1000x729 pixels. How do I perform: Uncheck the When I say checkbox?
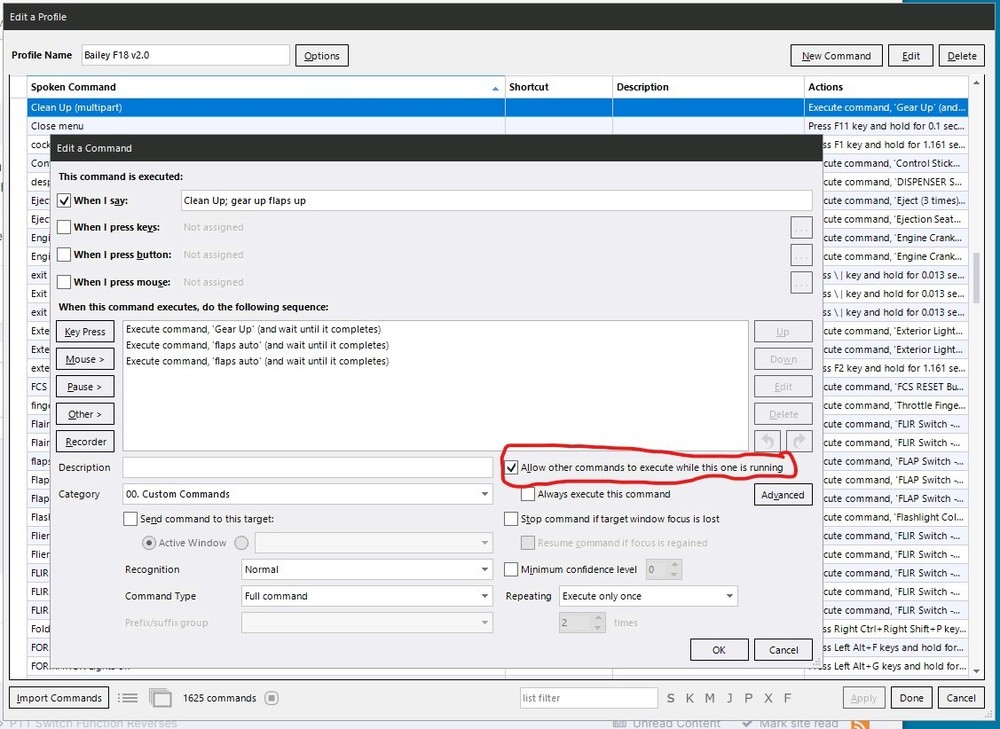tap(64, 200)
